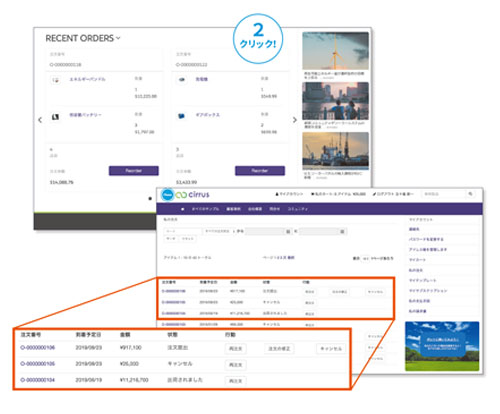The image size is (500, 414).
Task: Open the items-per-page dropdown
Action: [365, 258]
